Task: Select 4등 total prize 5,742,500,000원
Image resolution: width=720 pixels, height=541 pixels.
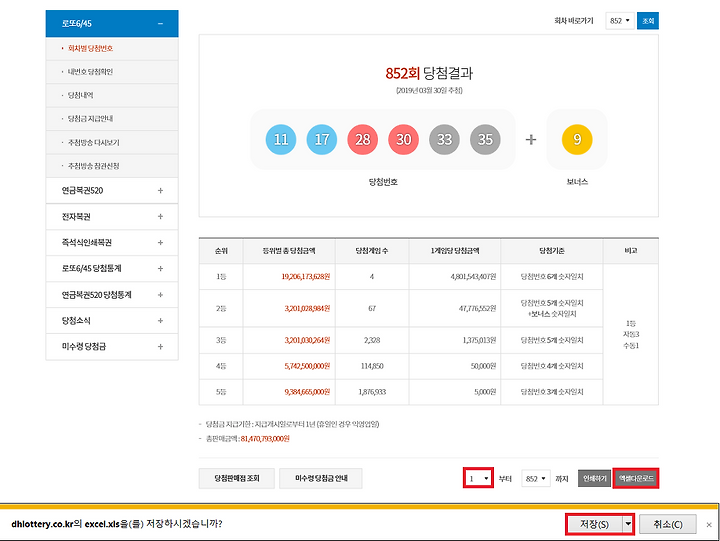Action: coord(307,366)
